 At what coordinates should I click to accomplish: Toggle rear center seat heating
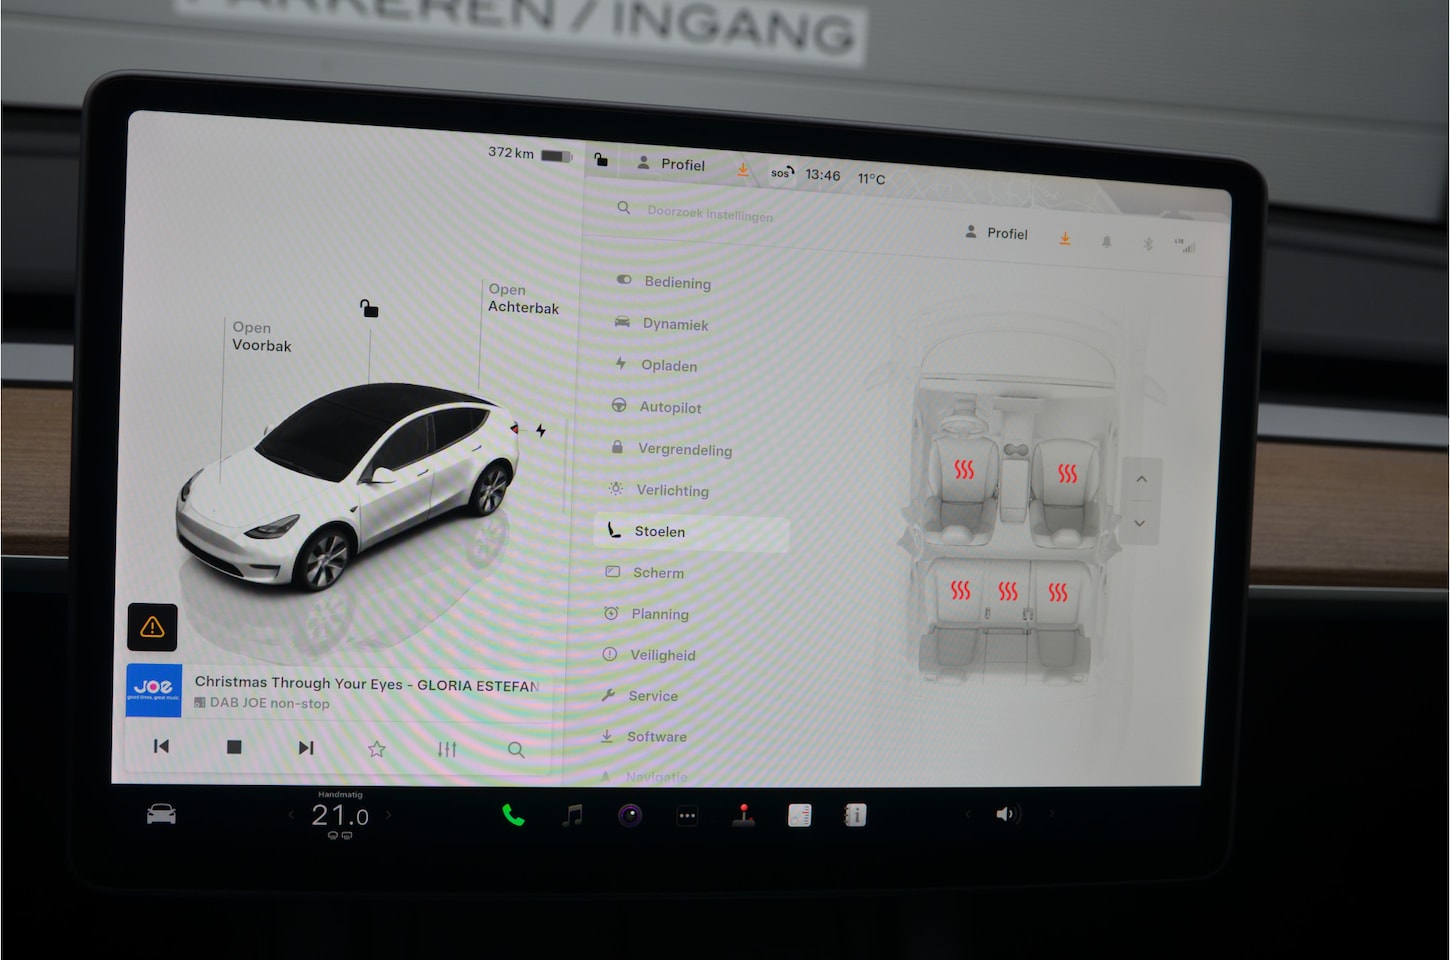pyautogui.click(x=1008, y=592)
